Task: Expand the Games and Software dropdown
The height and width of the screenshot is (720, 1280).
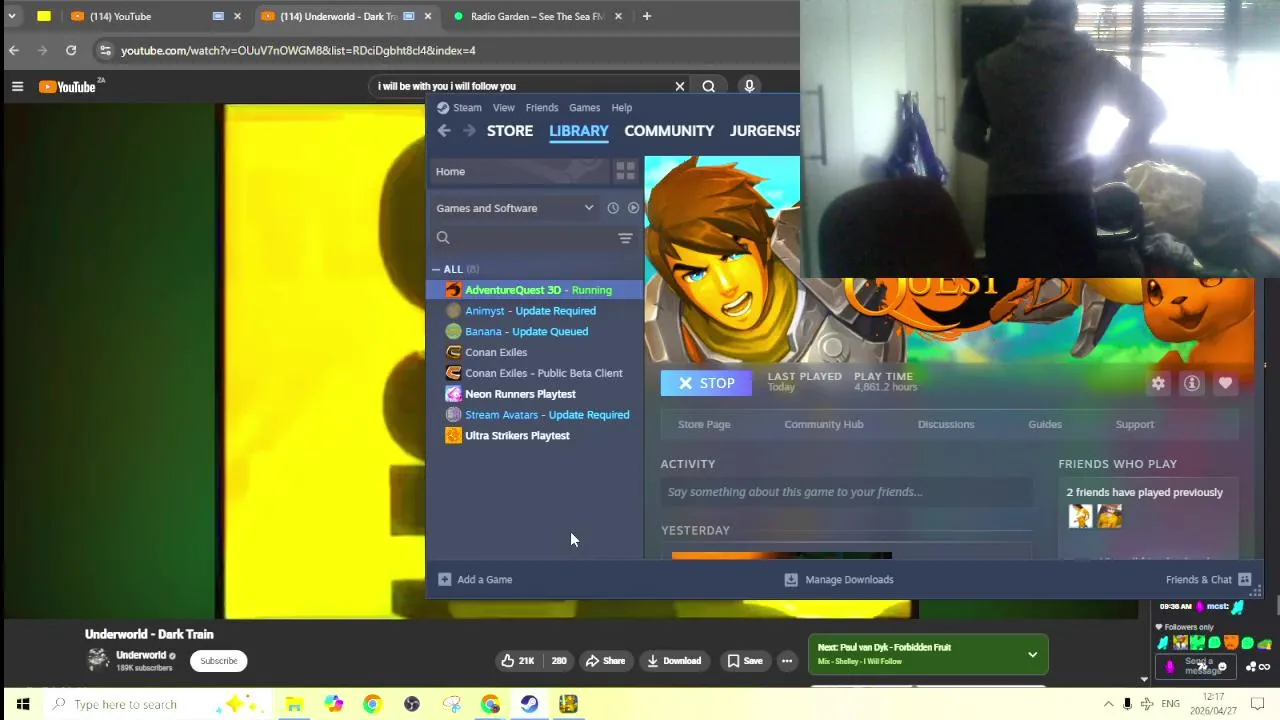Action: (x=515, y=208)
